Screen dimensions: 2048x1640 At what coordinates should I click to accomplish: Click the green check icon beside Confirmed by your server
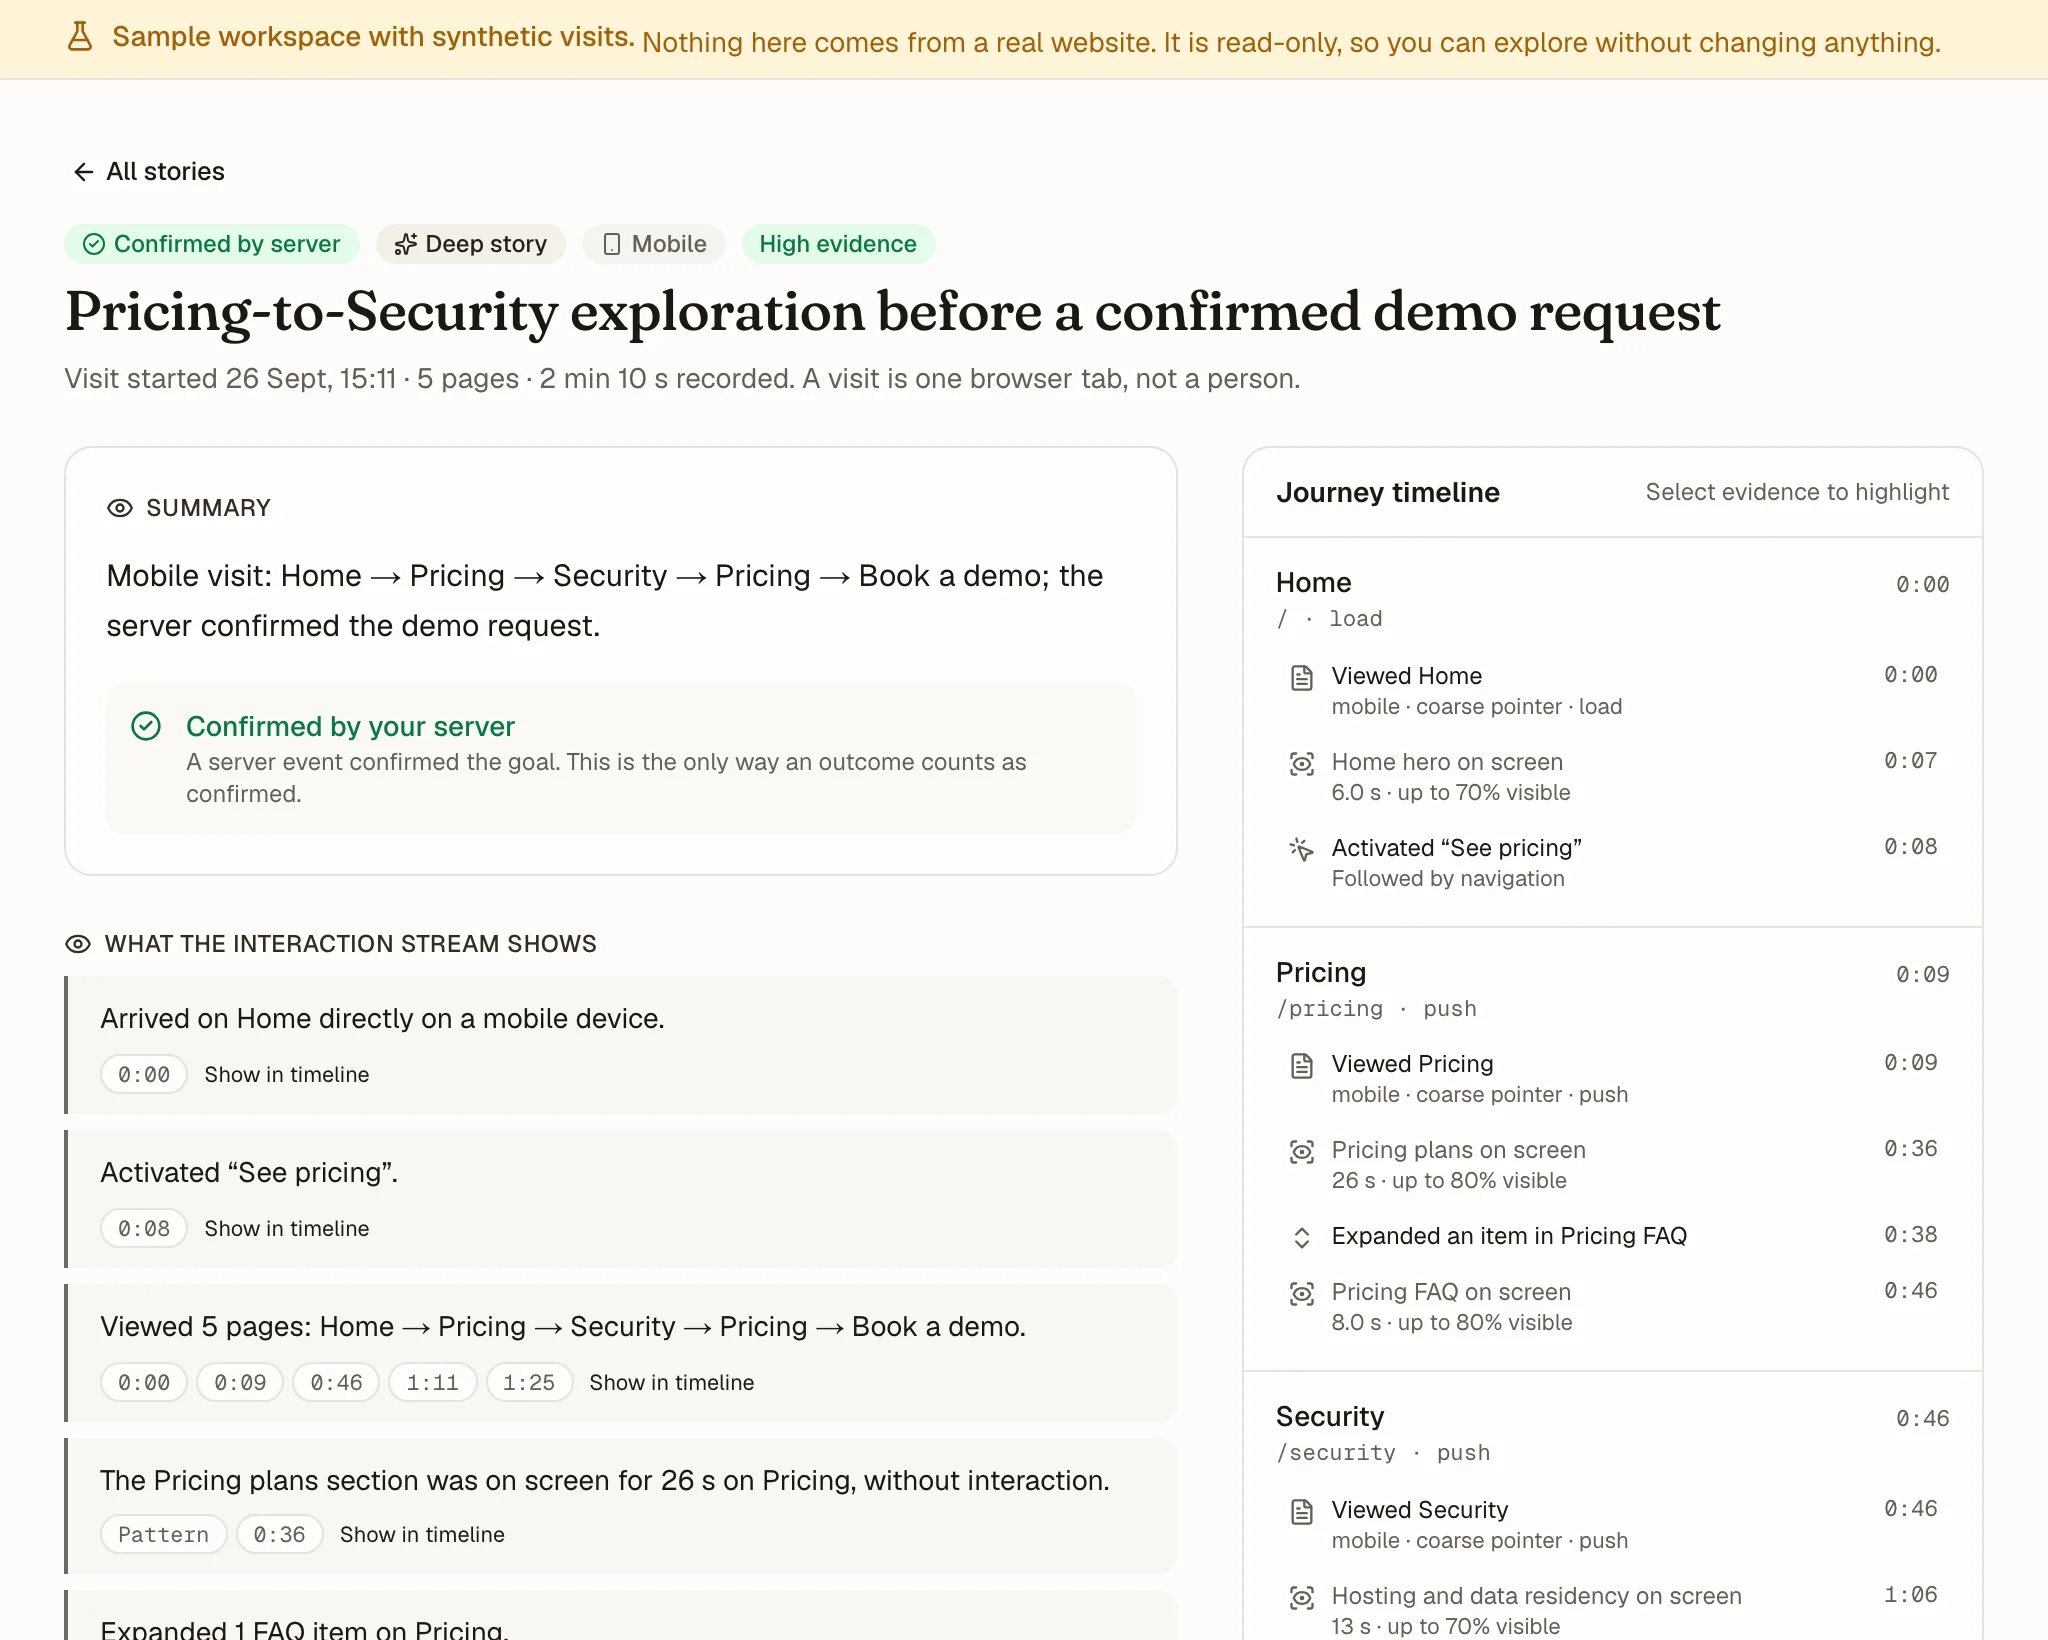pyautogui.click(x=146, y=726)
